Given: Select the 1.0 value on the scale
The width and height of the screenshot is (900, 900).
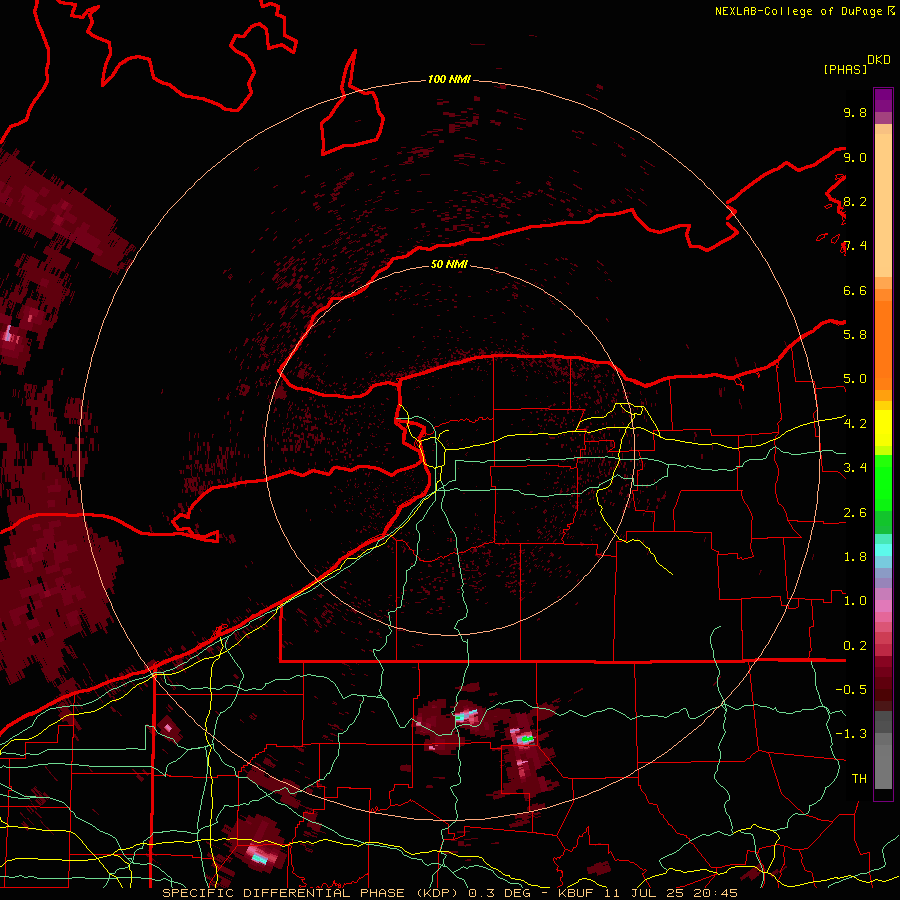Looking at the screenshot, I should (x=855, y=601).
